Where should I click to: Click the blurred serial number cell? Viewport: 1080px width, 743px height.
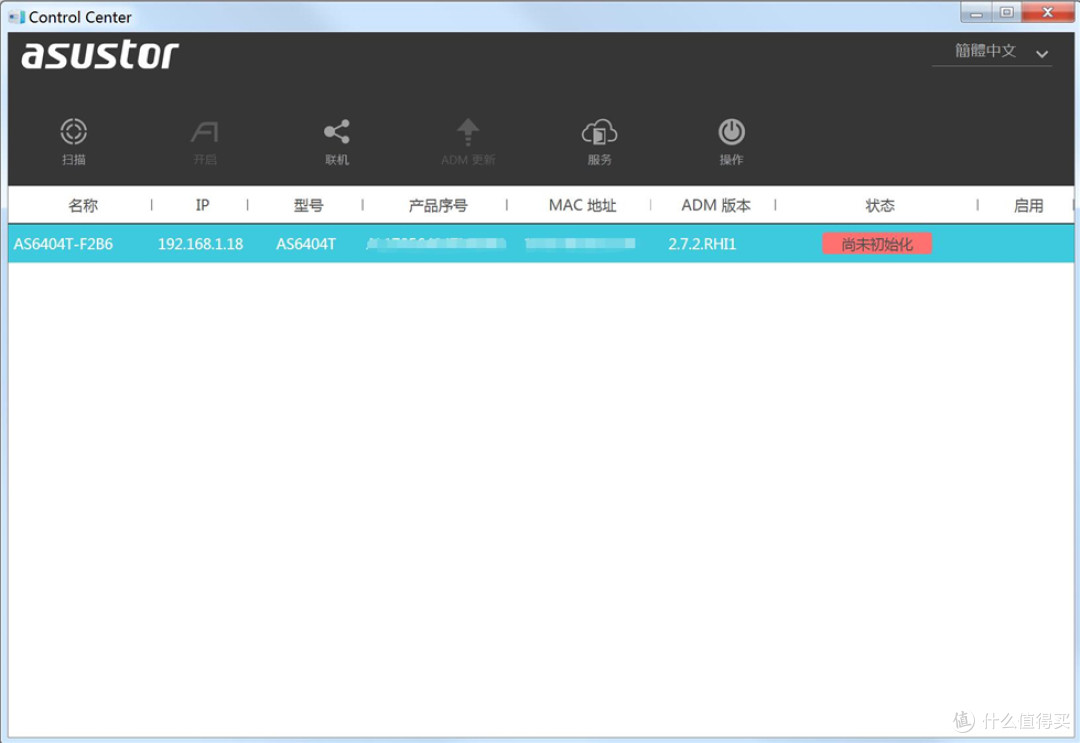tap(436, 243)
